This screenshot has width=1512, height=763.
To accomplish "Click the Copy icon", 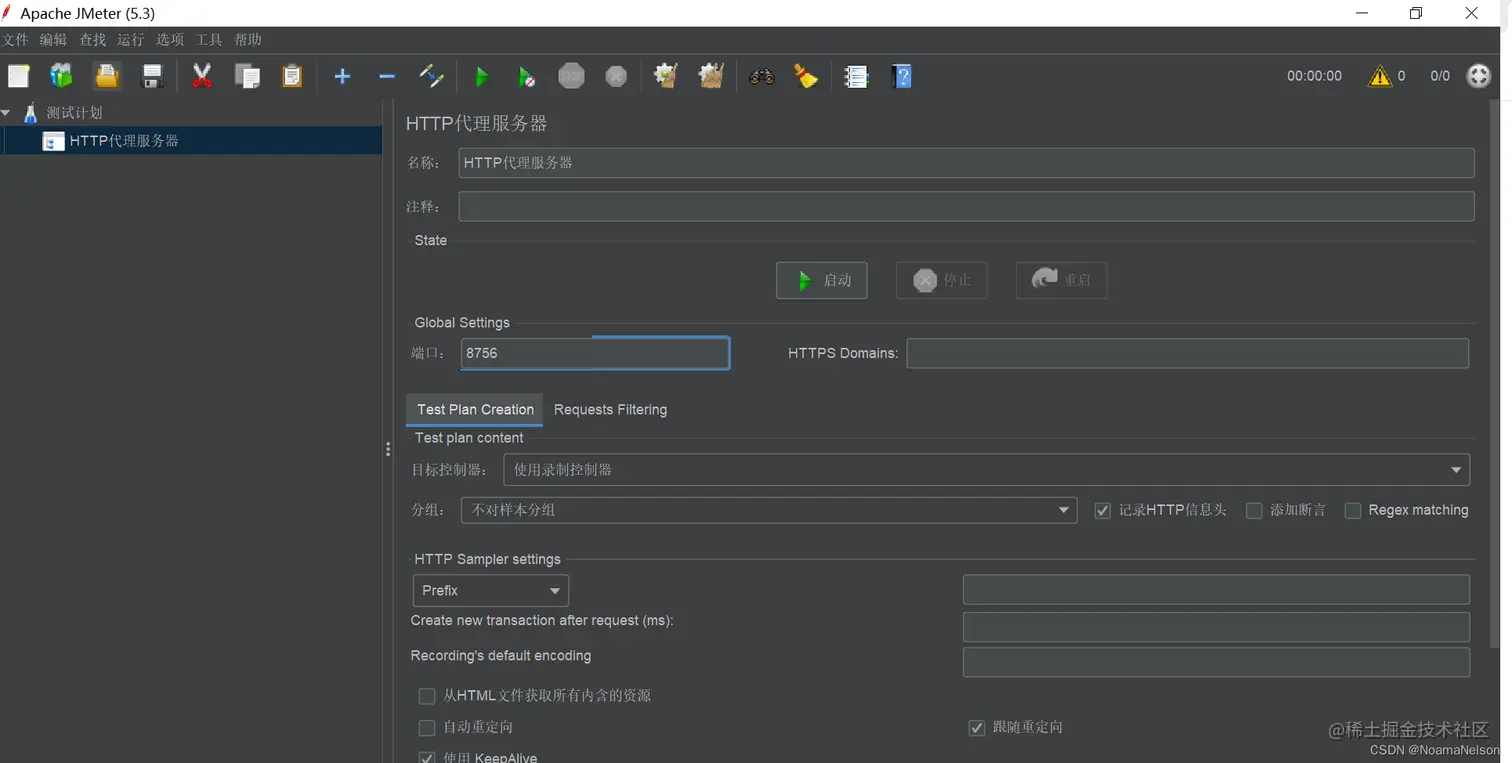I will (x=247, y=76).
